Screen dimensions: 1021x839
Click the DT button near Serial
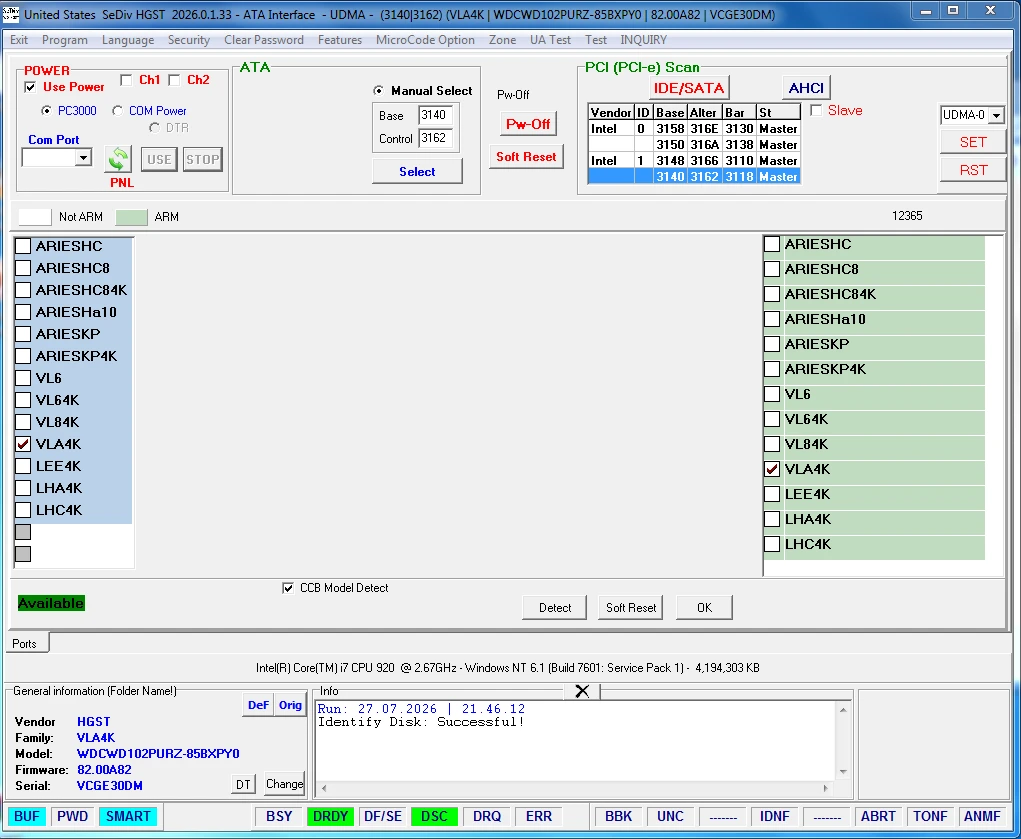243,784
